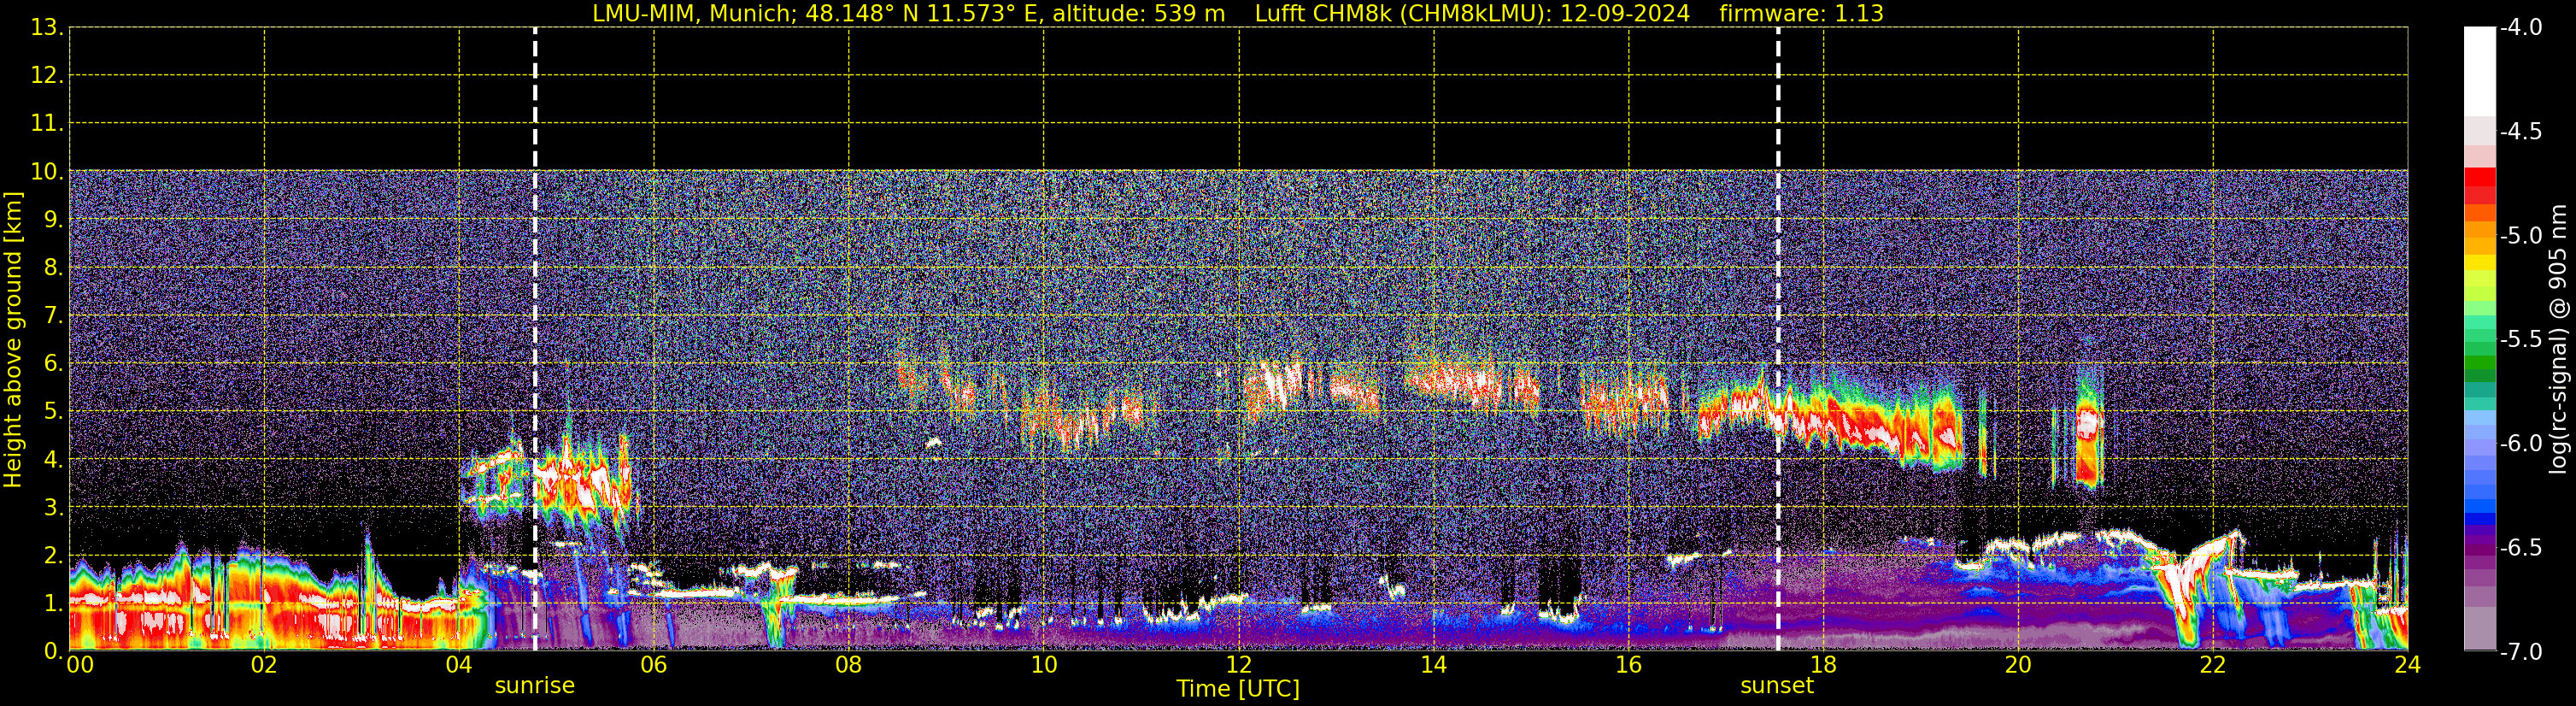Image resolution: width=2576 pixels, height=706 pixels.
Task: Click the '-4.5' colorbar tick value
Action: pos(2521,132)
